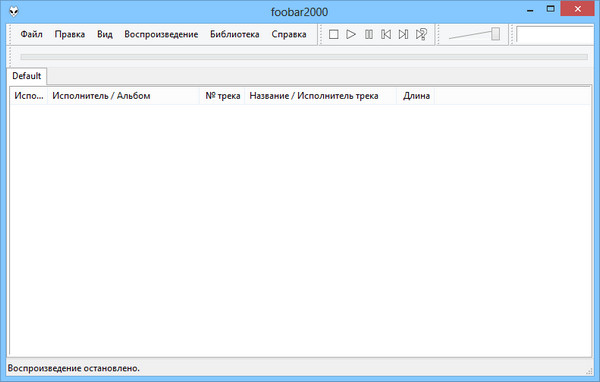Click the window resize grip in the status bar
The height and width of the screenshot is (382, 600).
point(589,371)
